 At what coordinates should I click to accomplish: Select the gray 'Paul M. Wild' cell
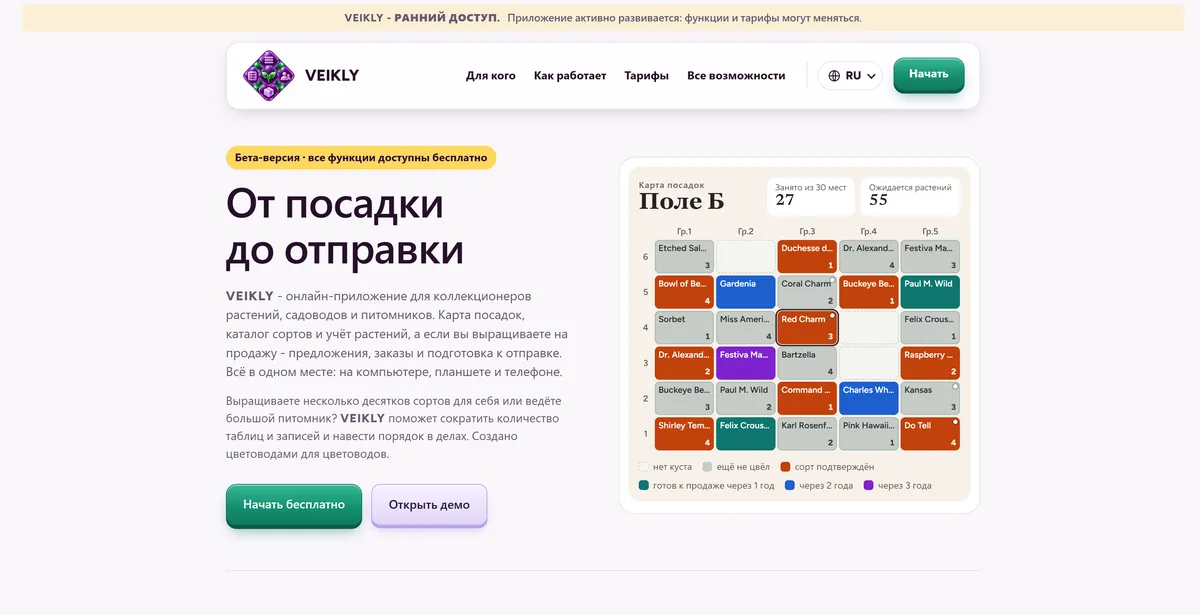click(x=746, y=398)
